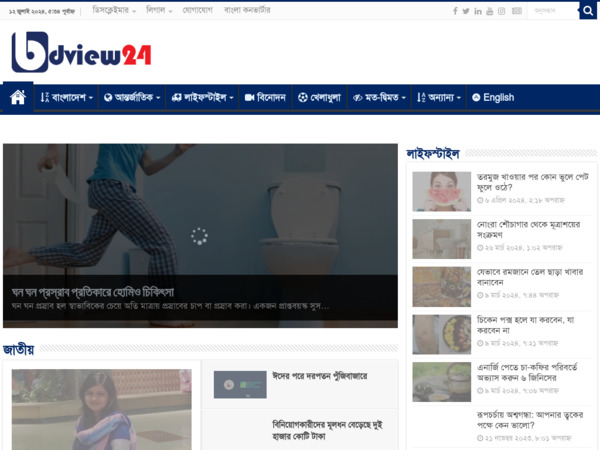Click the bdview24 site logo

[81, 53]
